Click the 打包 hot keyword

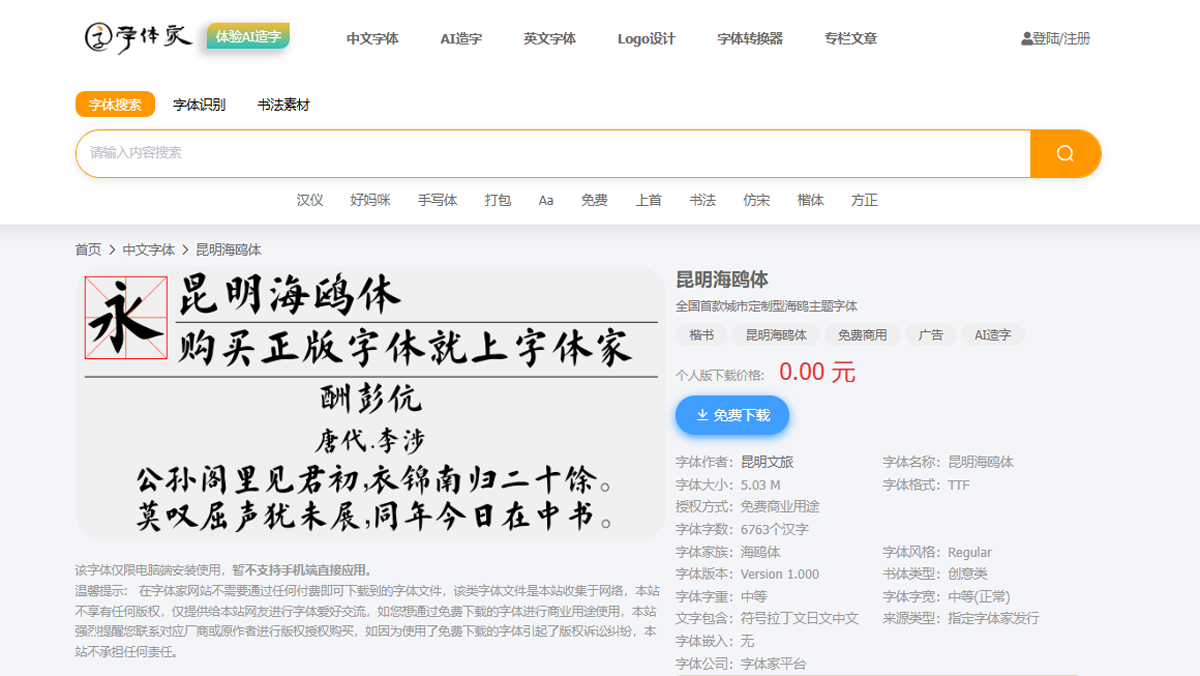[x=498, y=200]
